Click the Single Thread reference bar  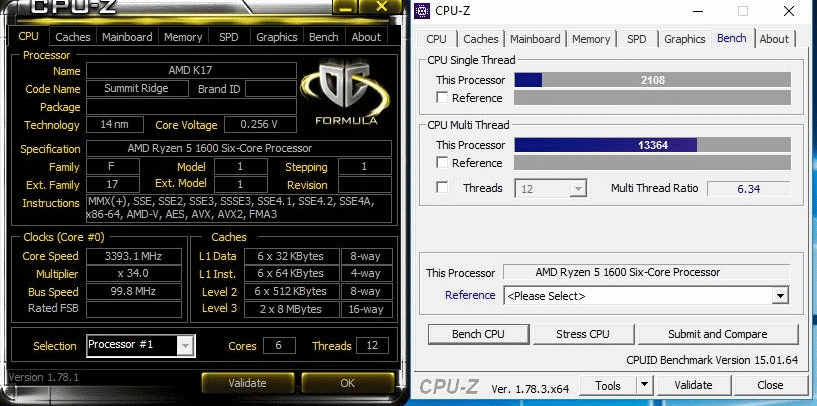[652, 97]
